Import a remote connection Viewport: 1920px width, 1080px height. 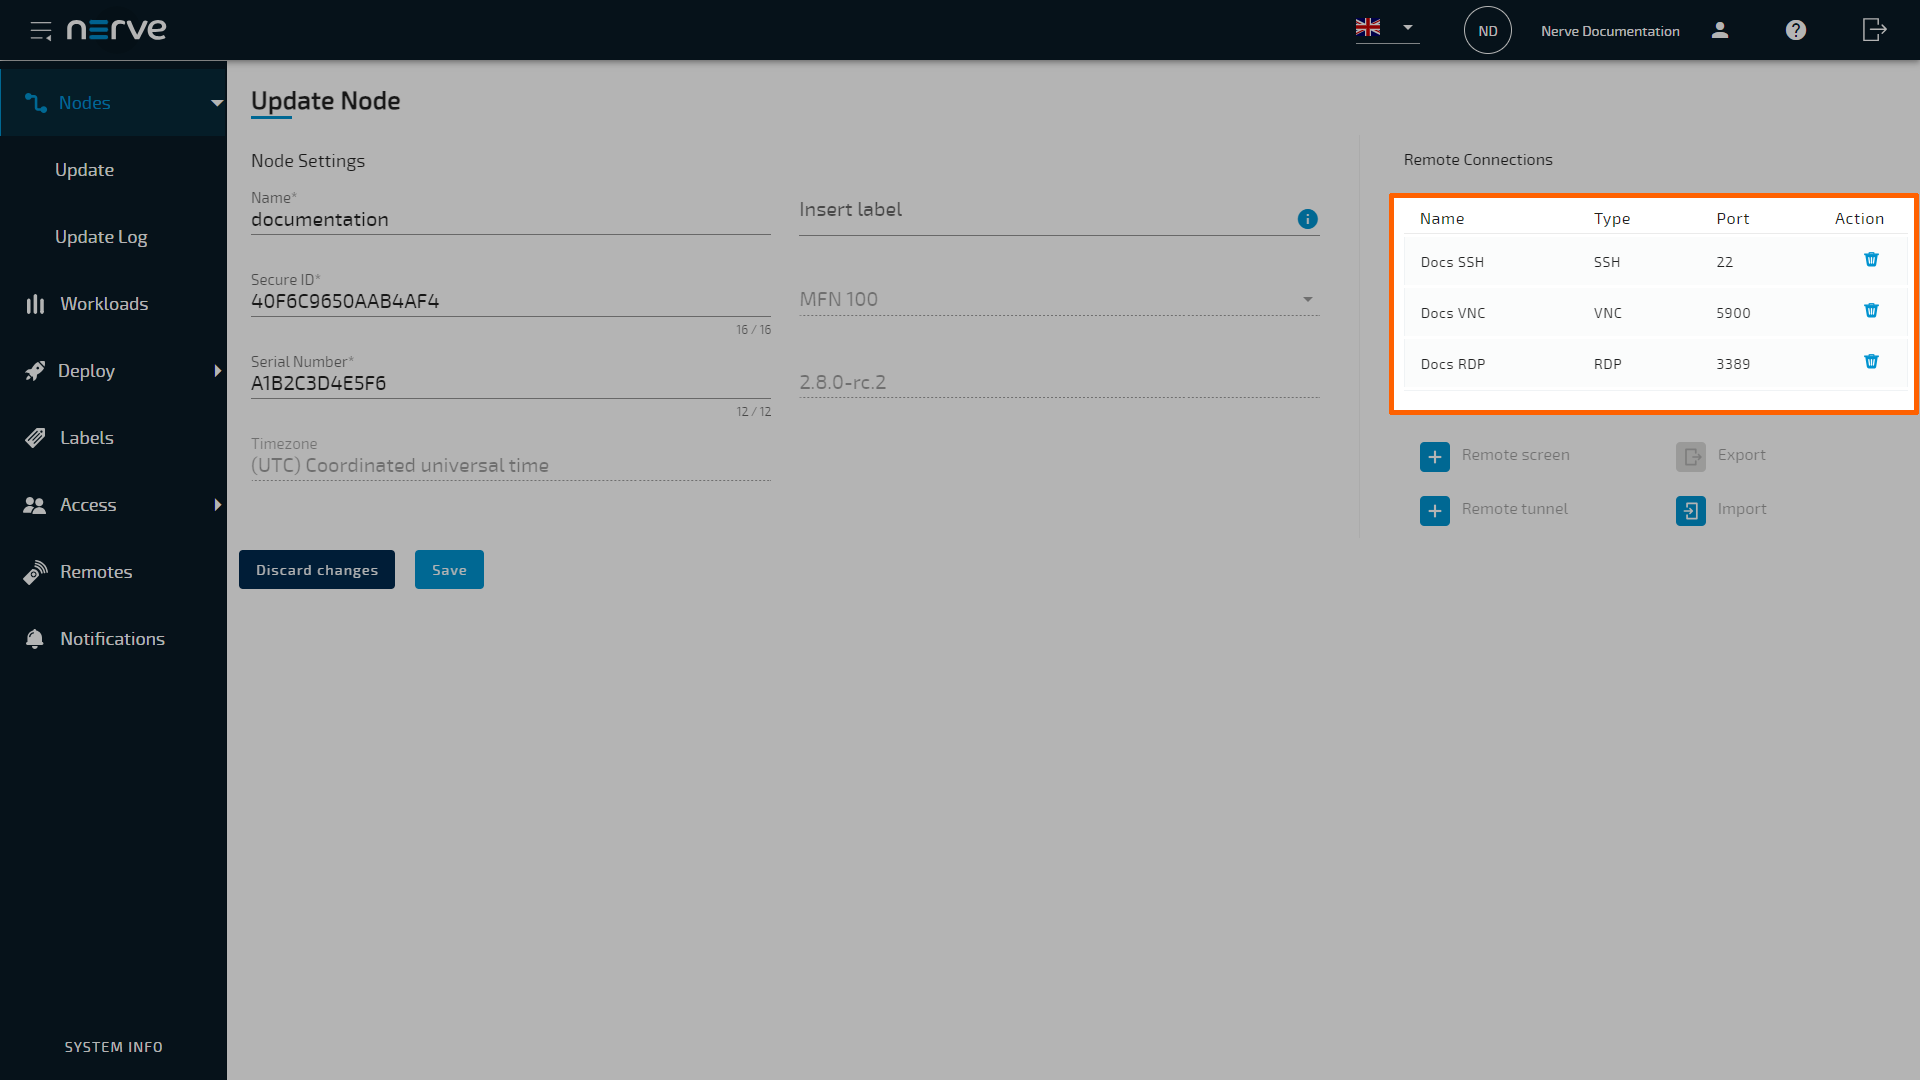coord(1690,510)
